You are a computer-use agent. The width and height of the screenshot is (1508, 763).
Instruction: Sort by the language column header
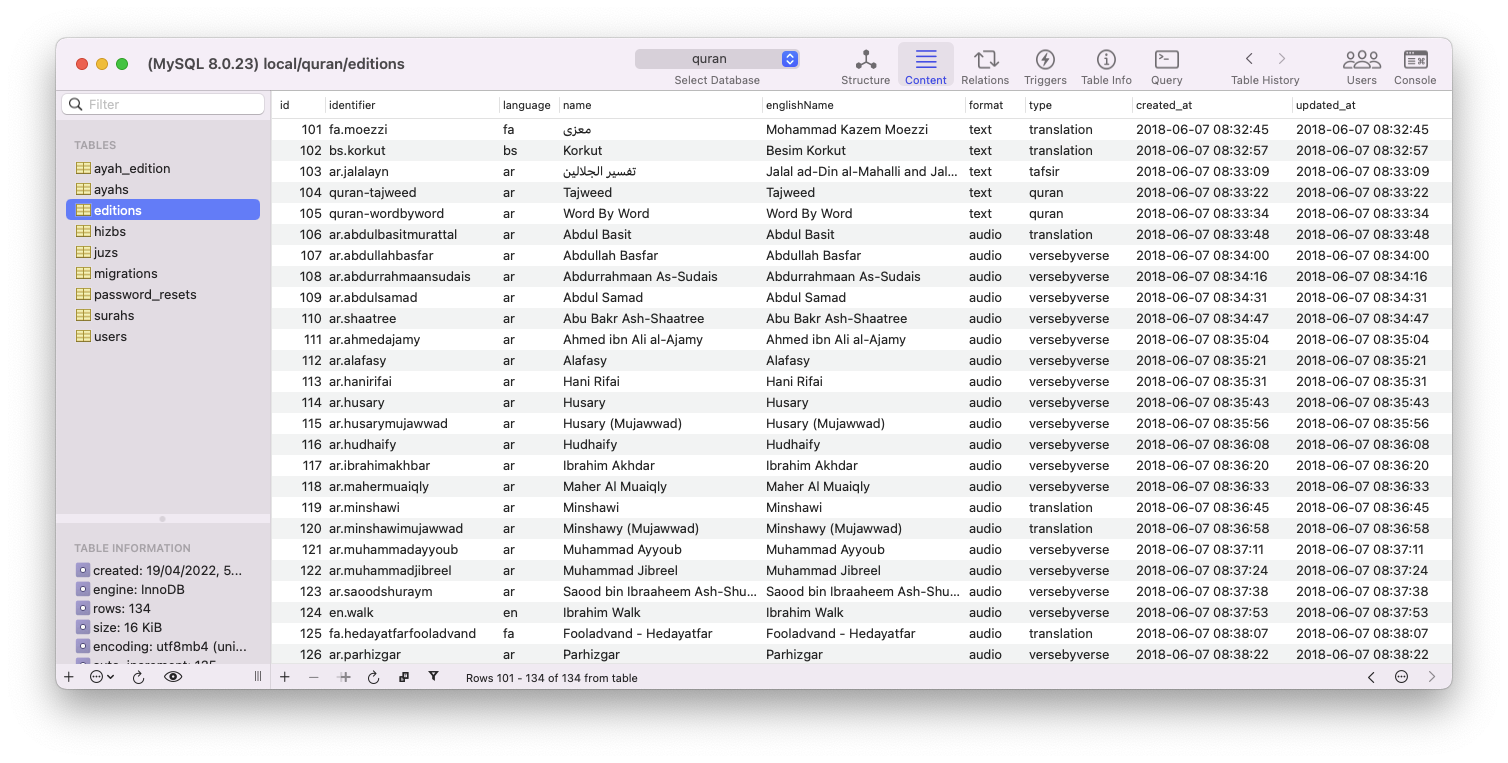[529, 105]
